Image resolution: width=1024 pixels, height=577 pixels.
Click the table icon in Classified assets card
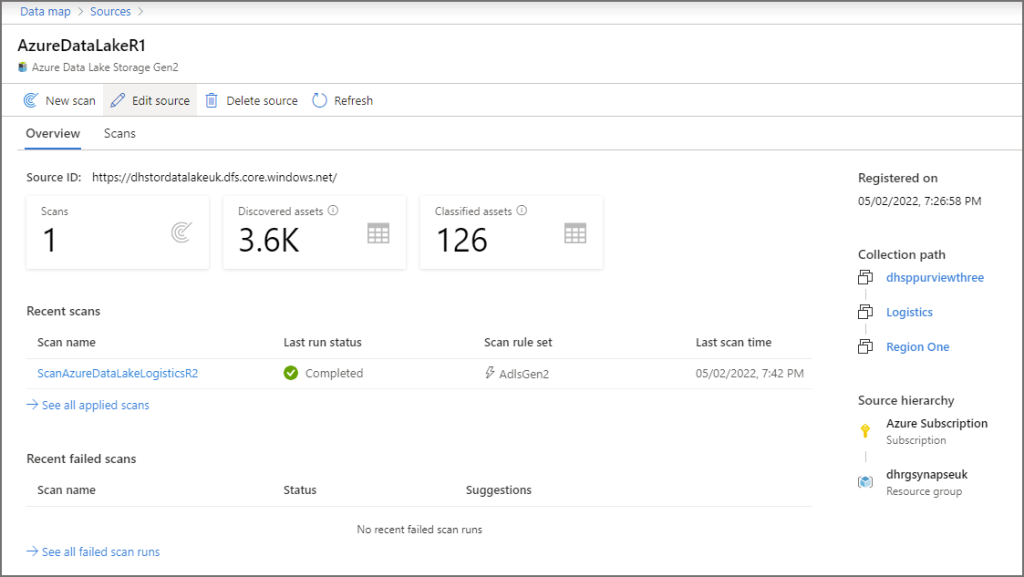(575, 233)
